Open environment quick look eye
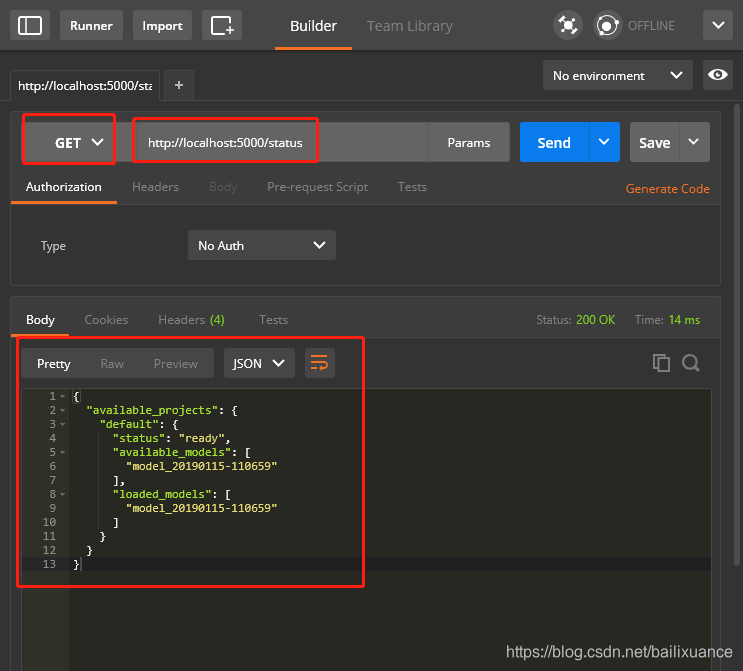Viewport: 743px width, 671px height. (x=717, y=75)
